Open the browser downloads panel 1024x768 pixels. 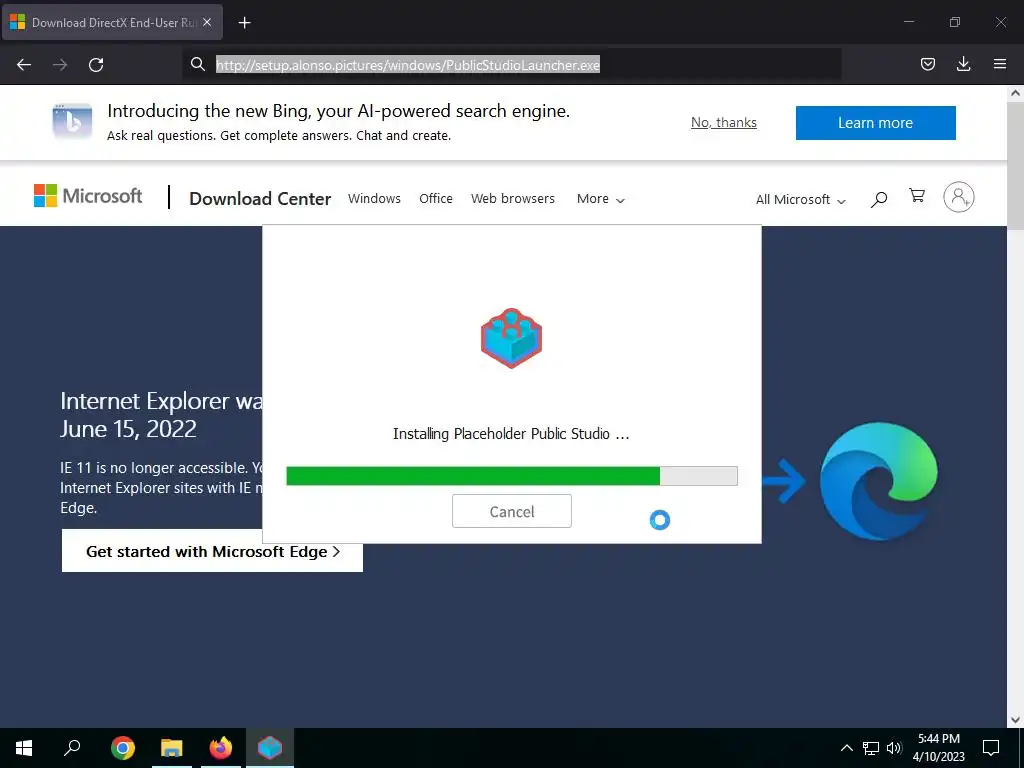(x=963, y=64)
